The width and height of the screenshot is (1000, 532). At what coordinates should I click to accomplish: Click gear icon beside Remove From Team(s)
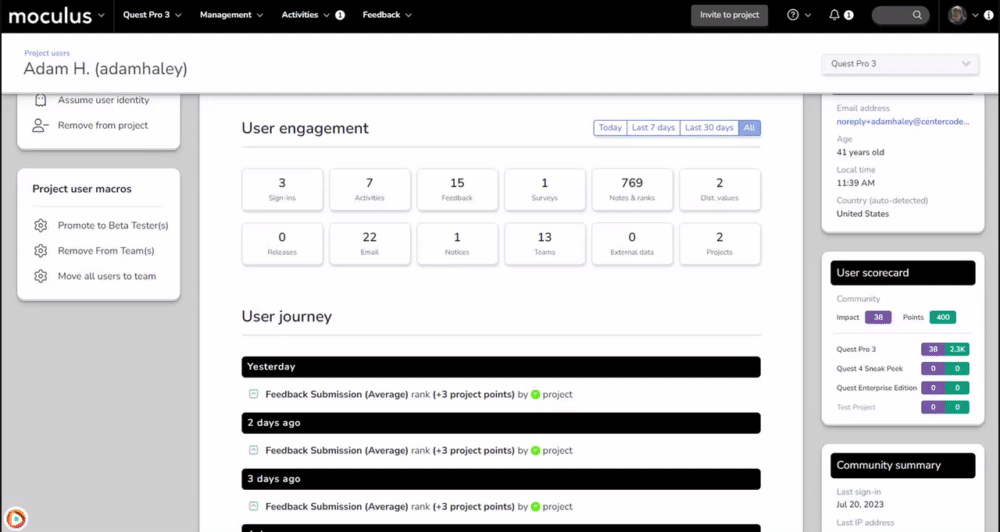tap(41, 251)
